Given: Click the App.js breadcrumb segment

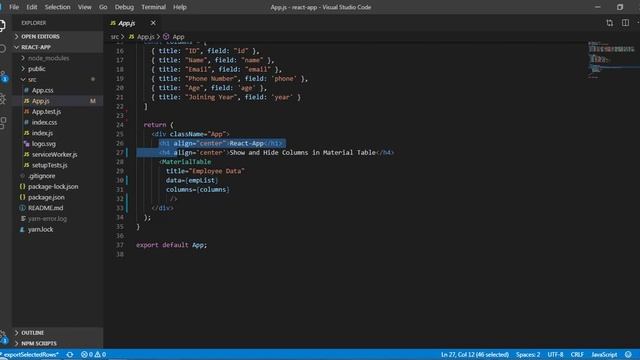Looking at the screenshot, I should [x=142, y=37].
